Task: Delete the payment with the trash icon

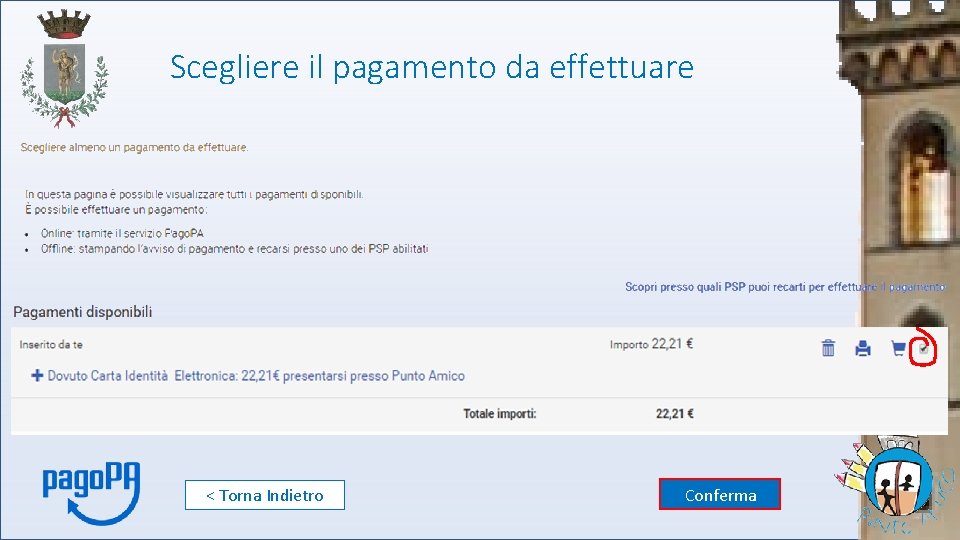Action: pos(828,348)
